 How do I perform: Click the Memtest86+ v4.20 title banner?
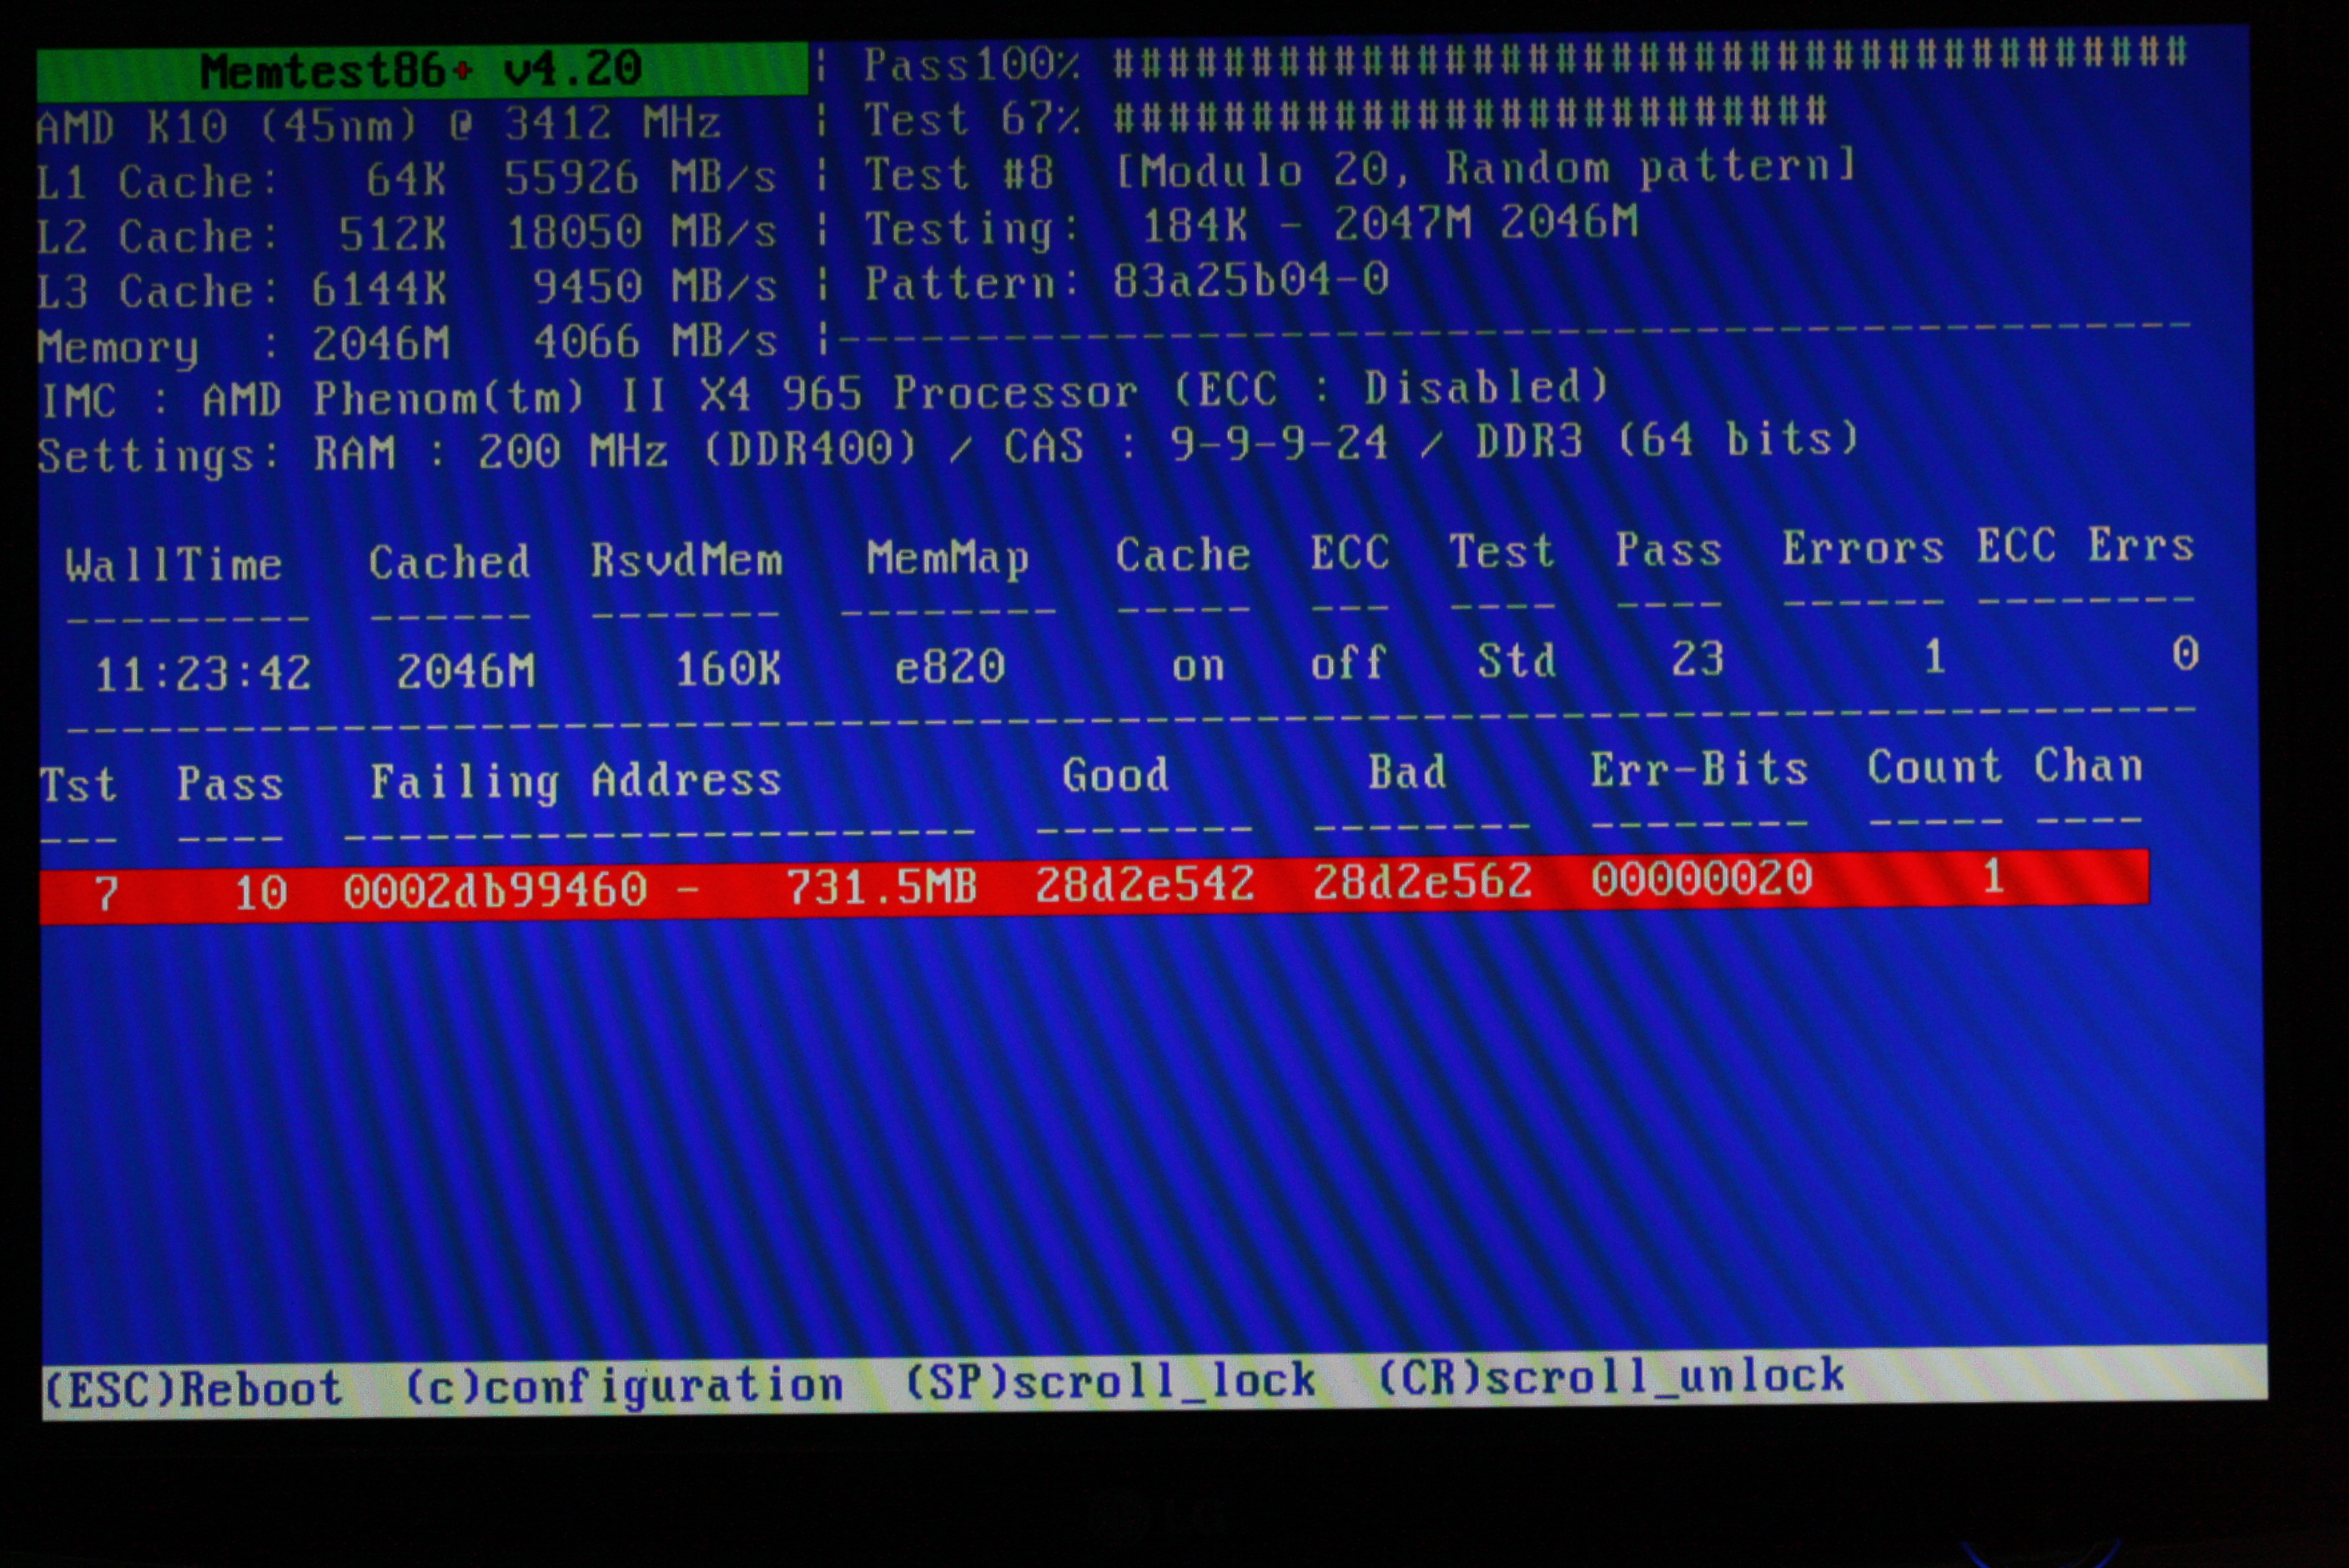pos(422,70)
